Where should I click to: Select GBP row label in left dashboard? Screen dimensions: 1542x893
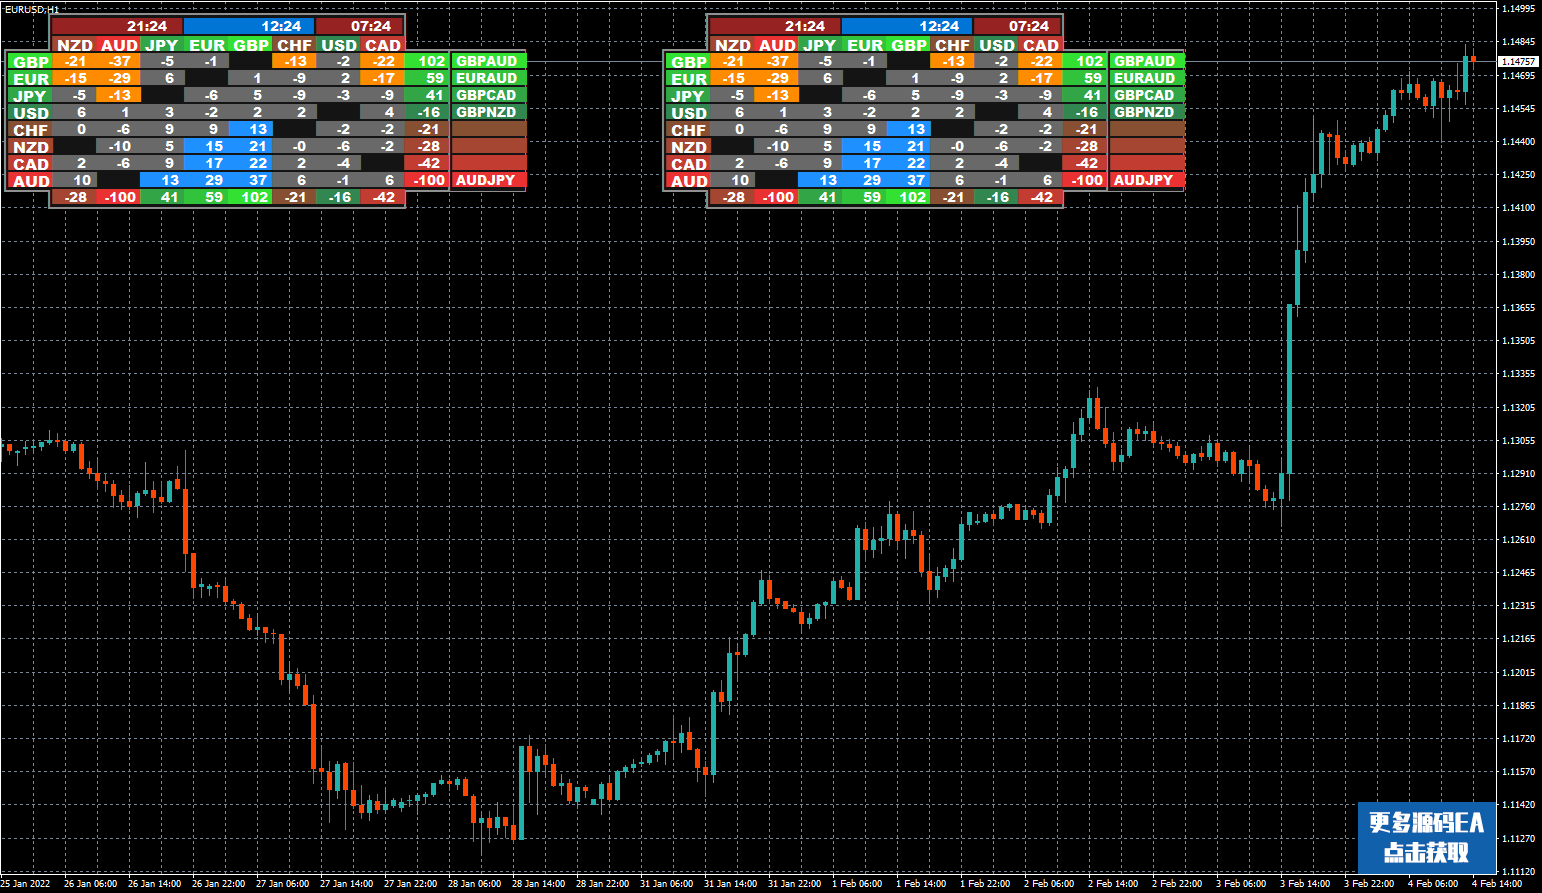[x=30, y=62]
